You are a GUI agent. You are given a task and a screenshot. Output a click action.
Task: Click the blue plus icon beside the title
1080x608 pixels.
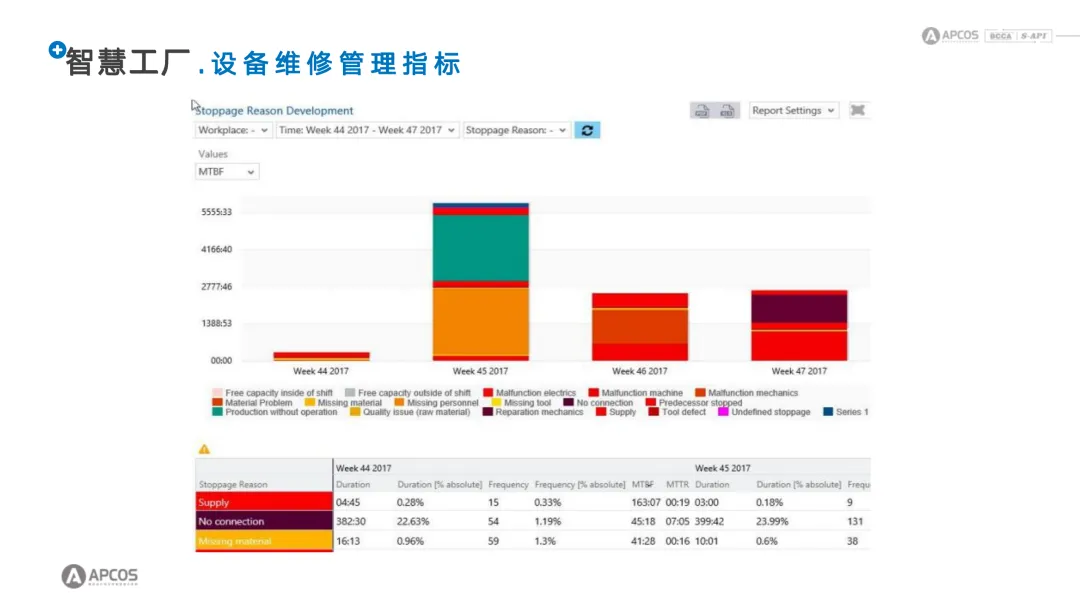(x=57, y=50)
